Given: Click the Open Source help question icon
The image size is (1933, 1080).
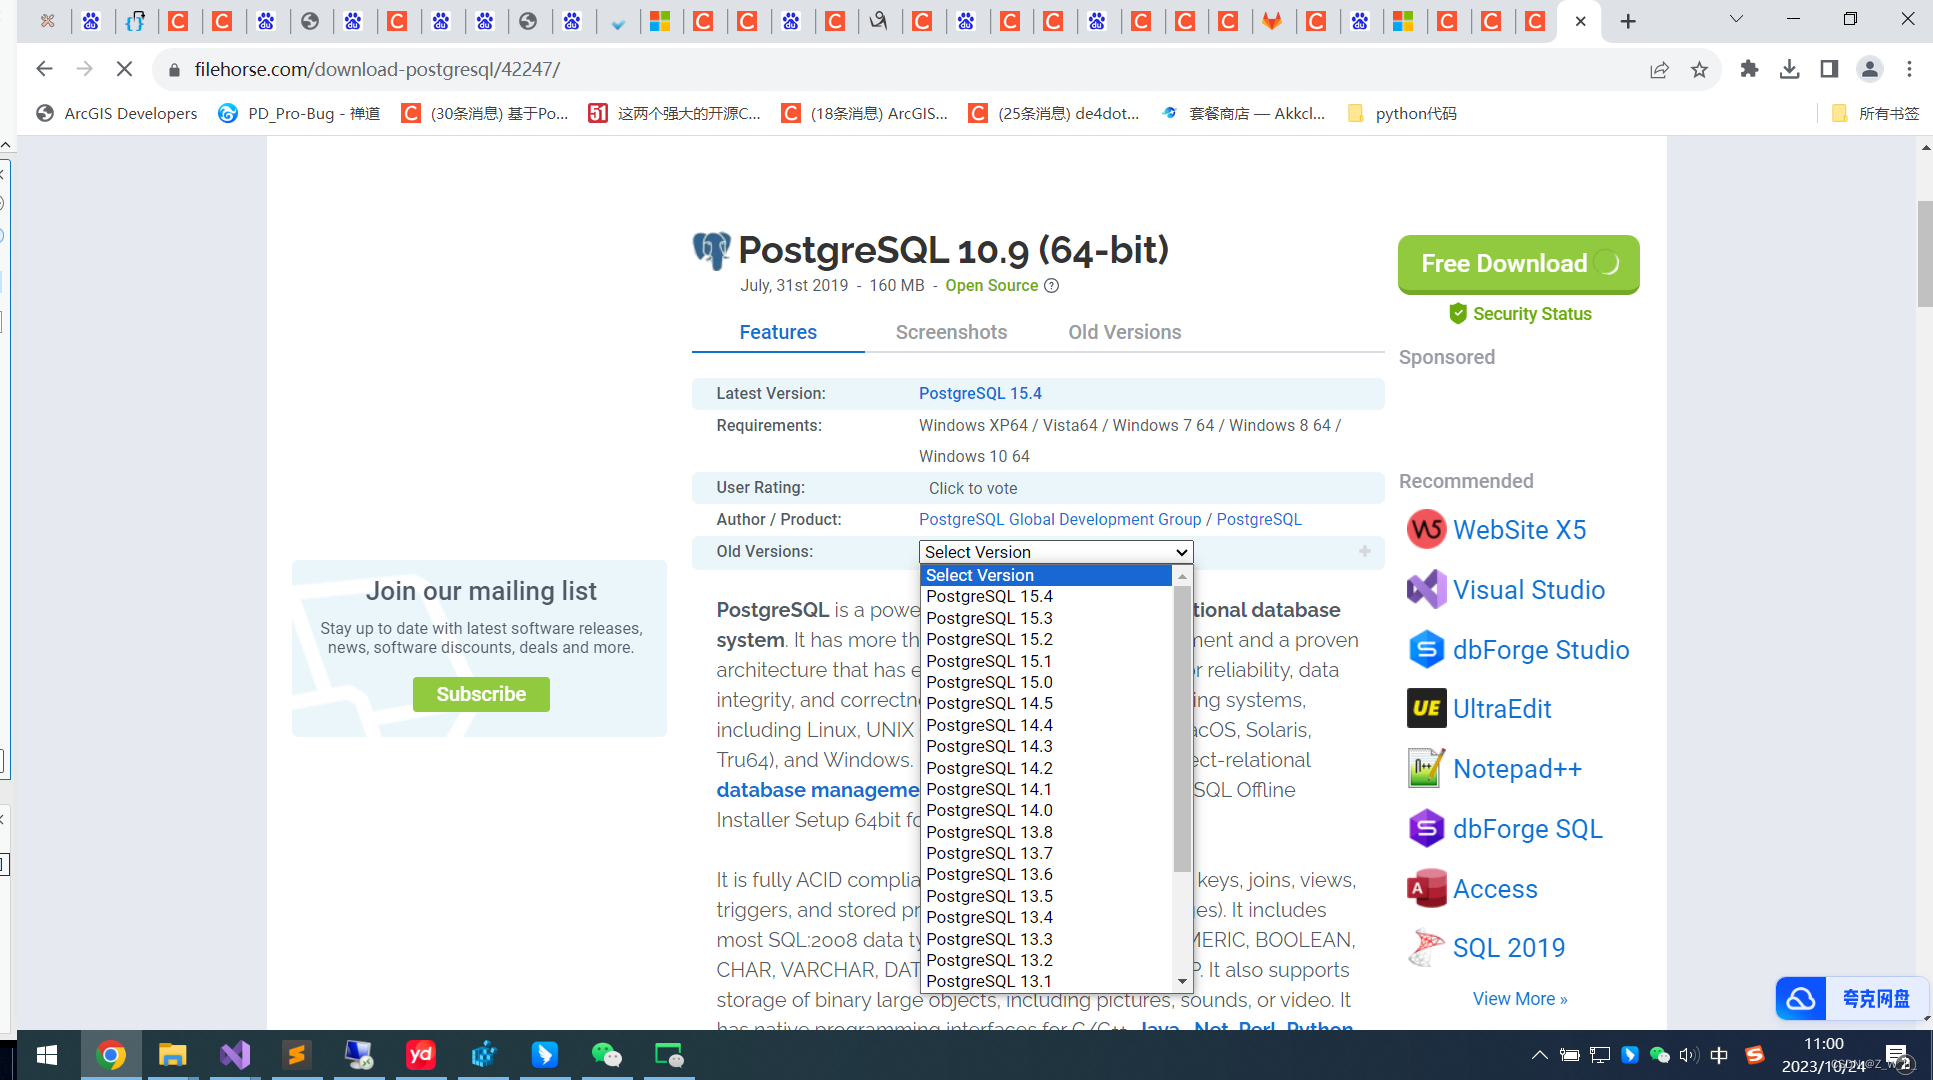Looking at the screenshot, I should 1051,286.
